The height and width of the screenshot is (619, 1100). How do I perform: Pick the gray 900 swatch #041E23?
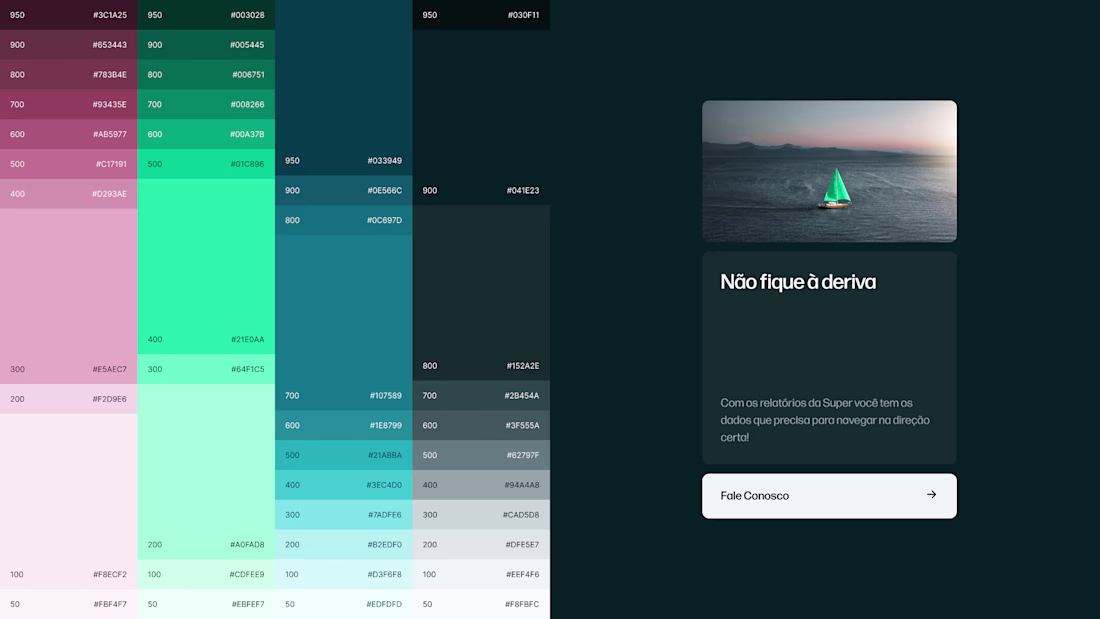pos(481,117)
